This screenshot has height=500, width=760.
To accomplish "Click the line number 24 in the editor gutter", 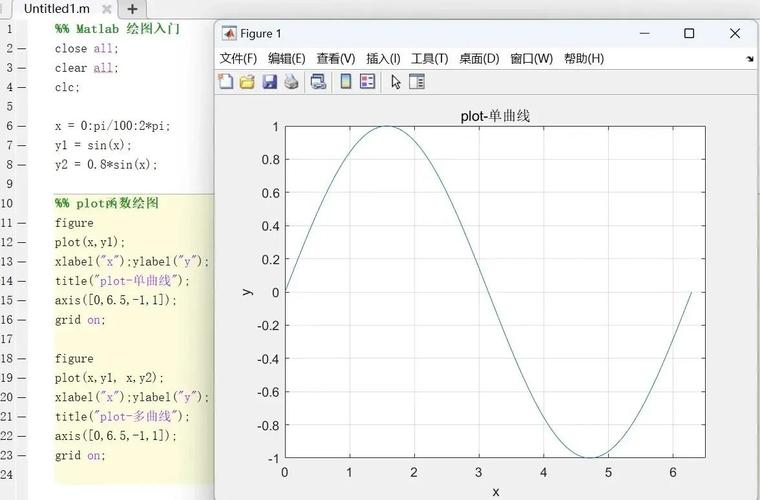I will 6,474.
